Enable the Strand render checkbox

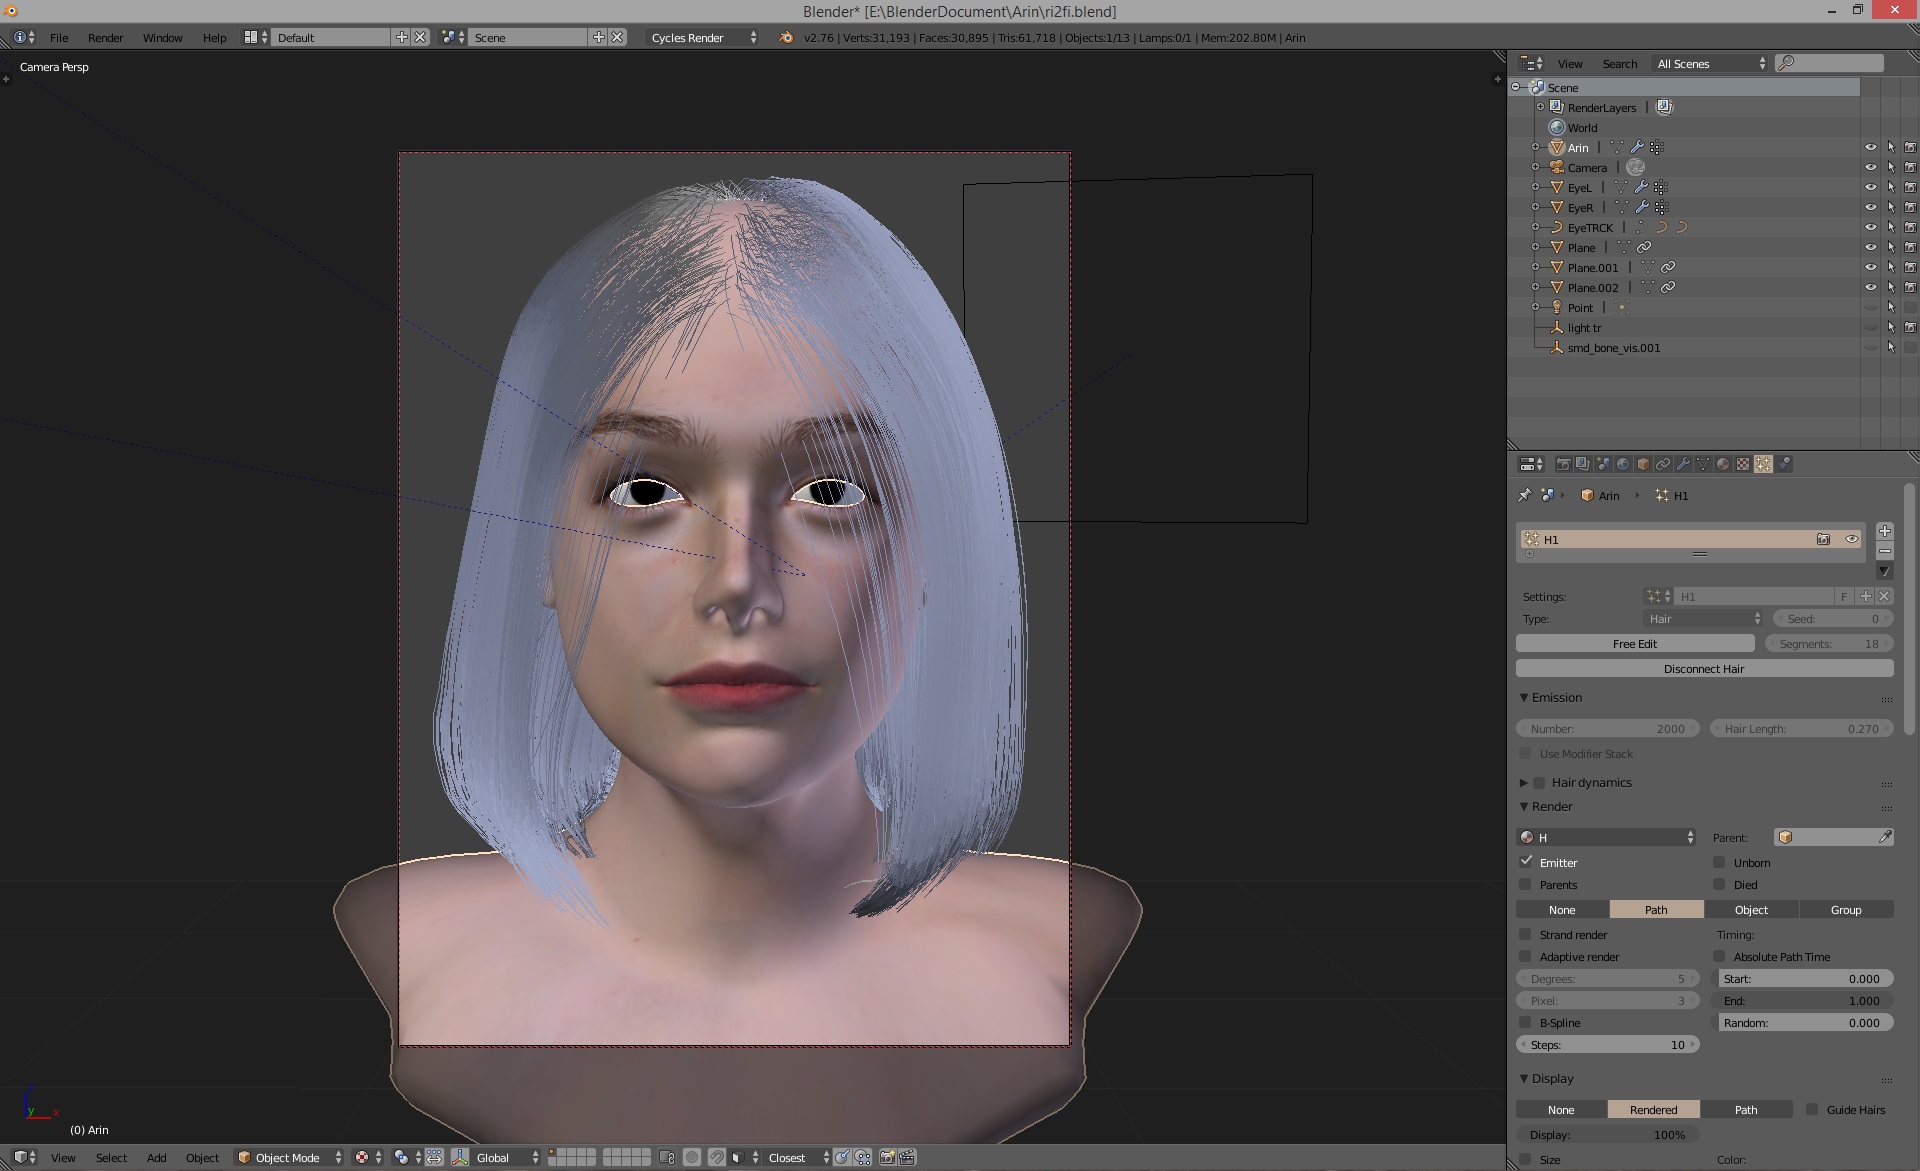click(1525, 934)
